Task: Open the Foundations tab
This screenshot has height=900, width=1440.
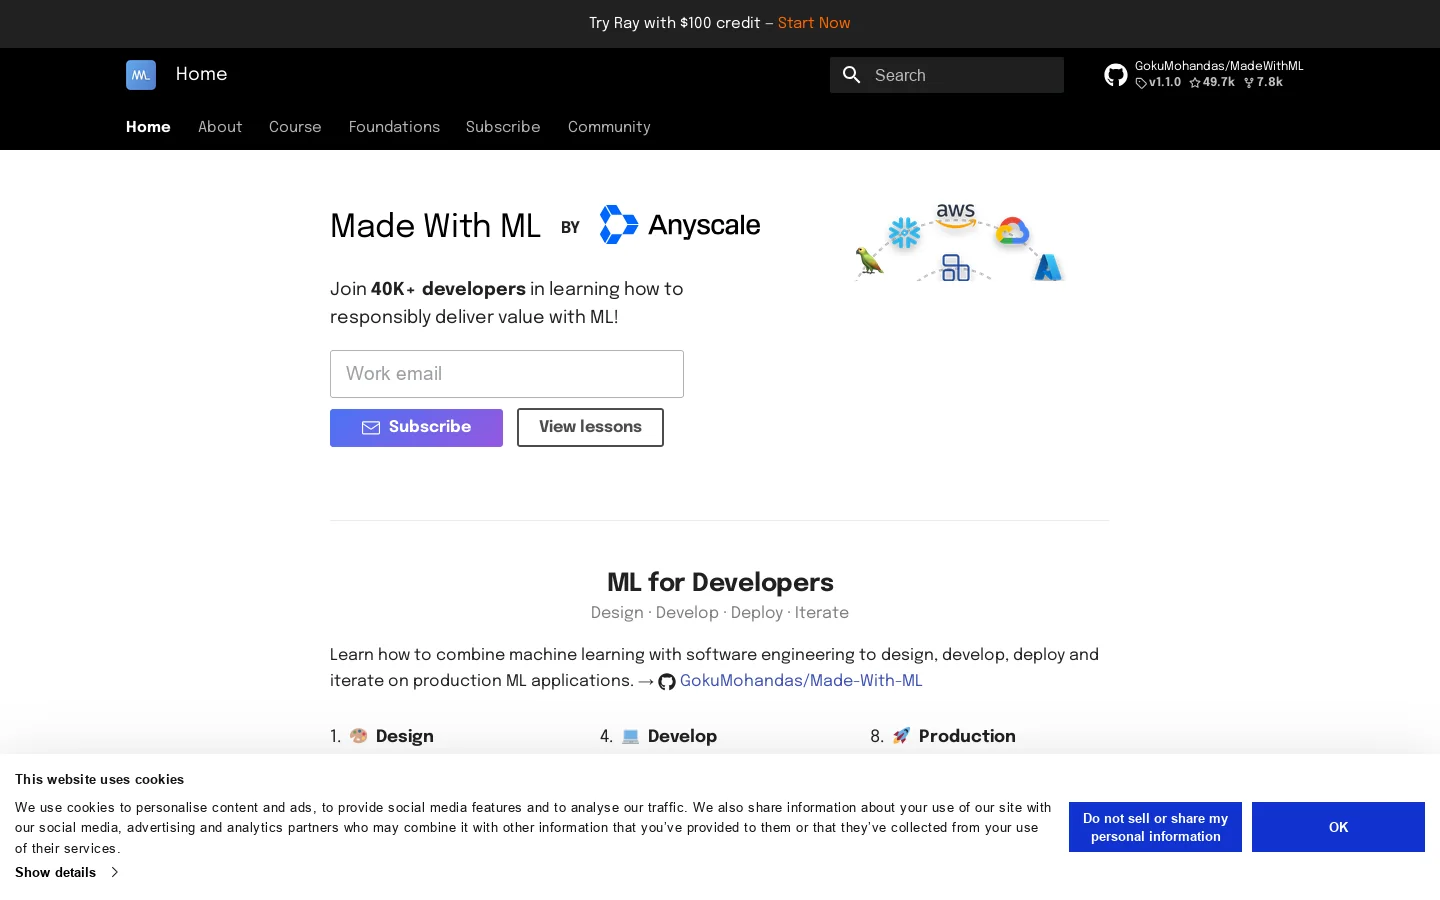Action: click(394, 127)
